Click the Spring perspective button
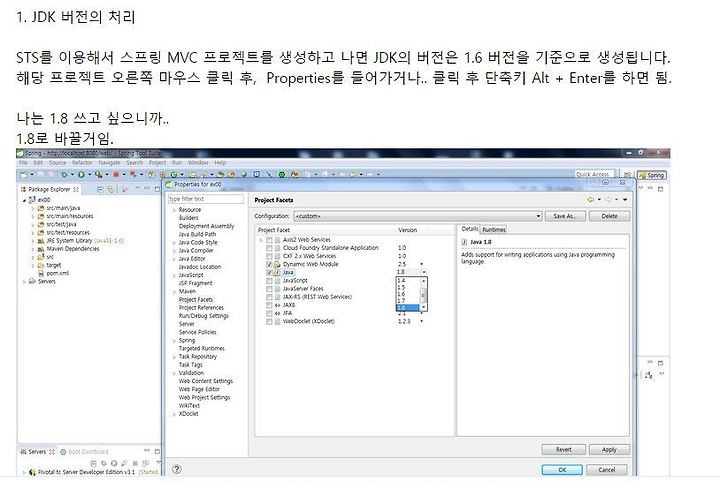The height and width of the screenshot is (482, 720). [652, 175]
